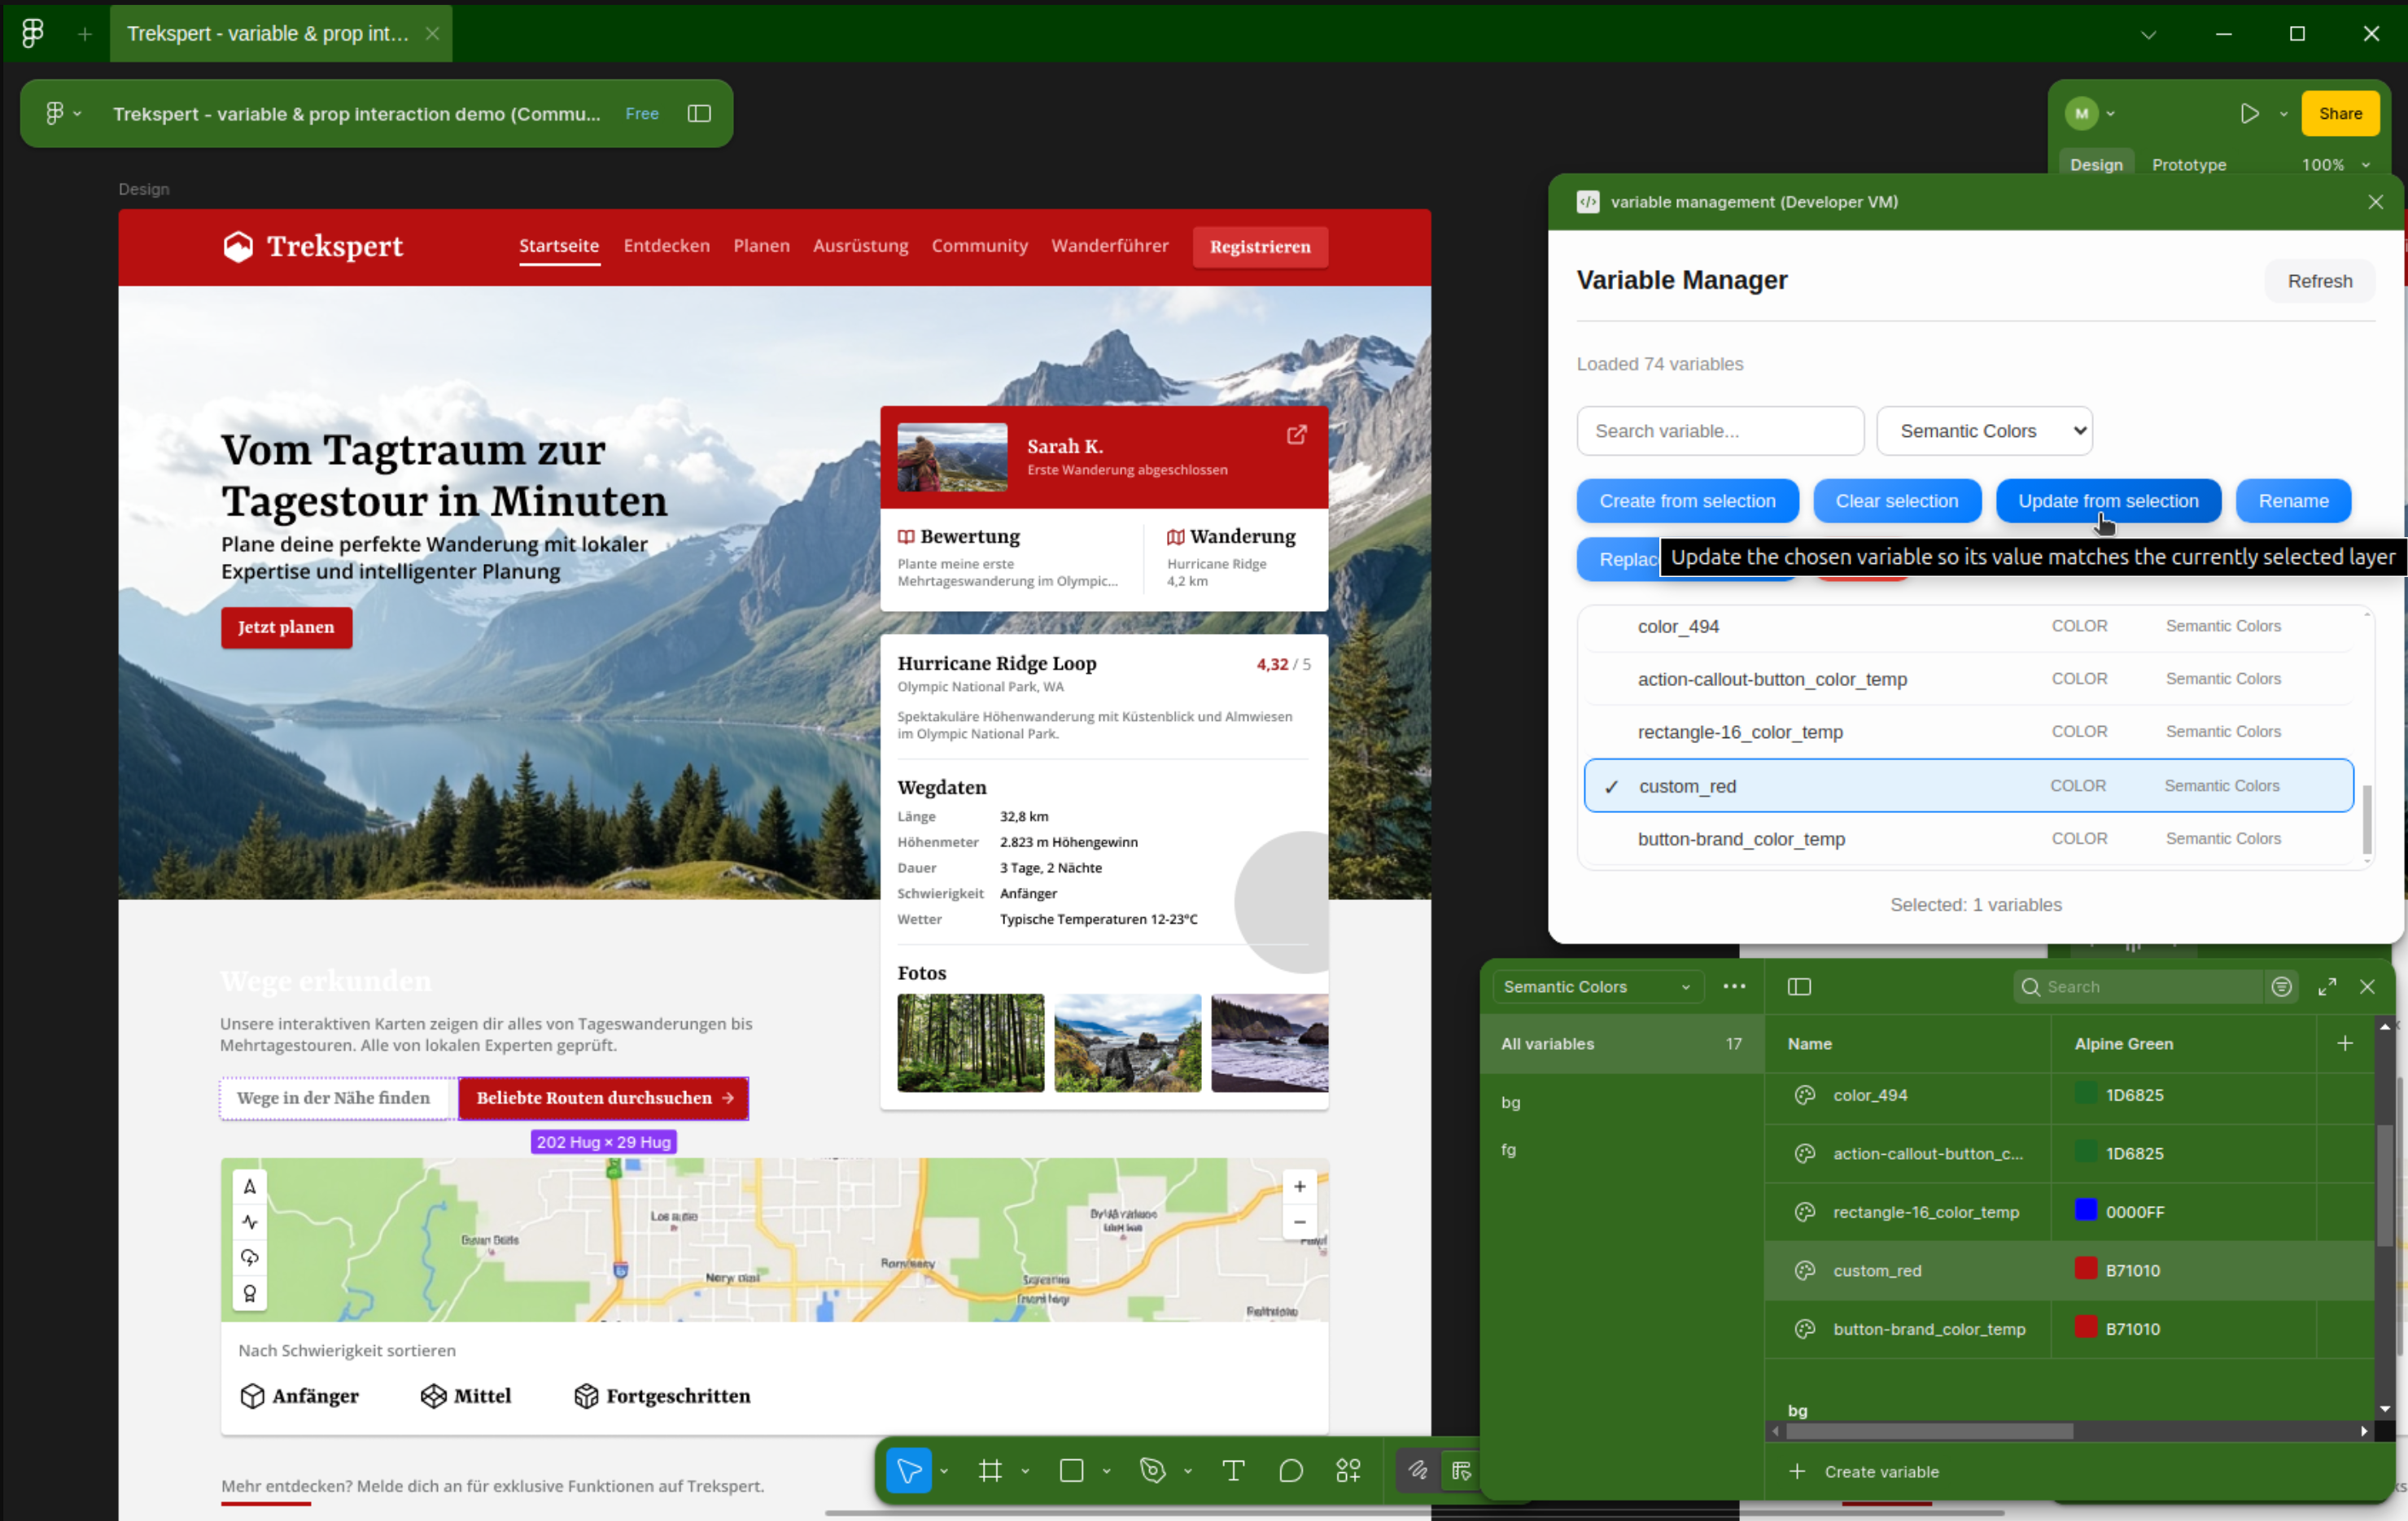Open the Semantic Colors filter dropdown
This screenshot has height=1521, width=2408.
(1984, 431)
